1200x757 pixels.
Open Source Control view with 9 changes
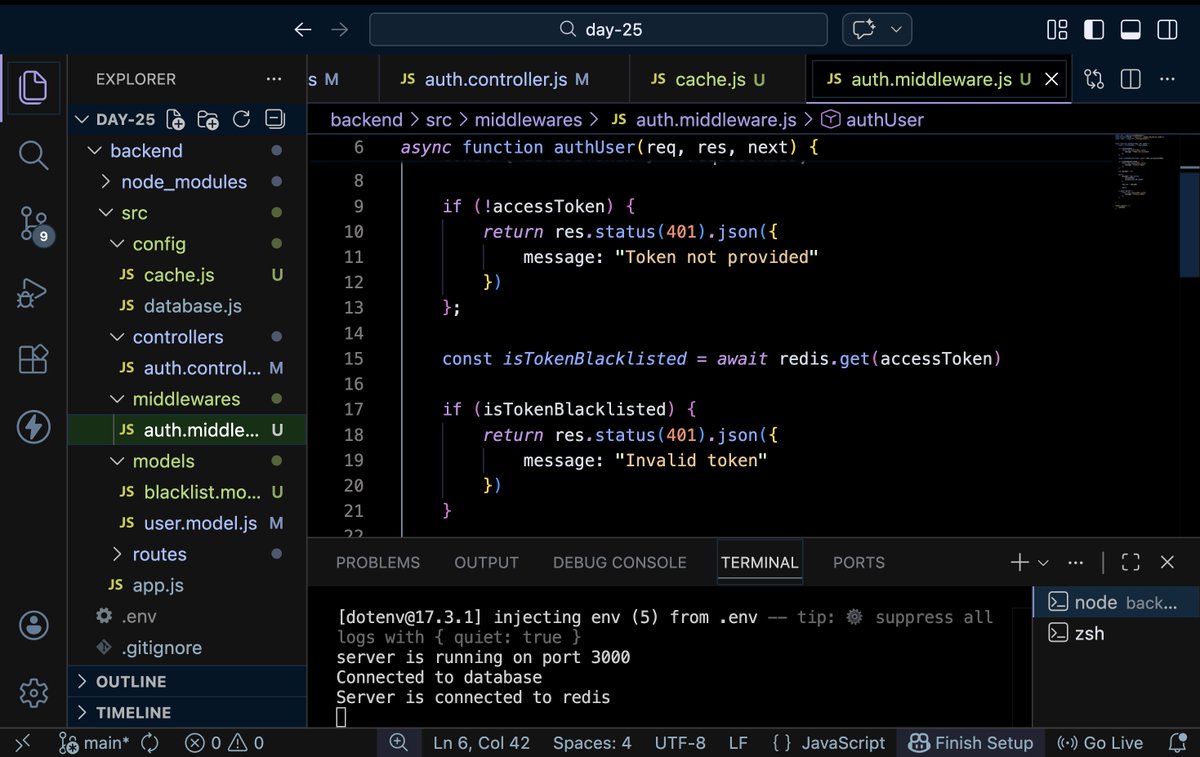click(34, 225)
